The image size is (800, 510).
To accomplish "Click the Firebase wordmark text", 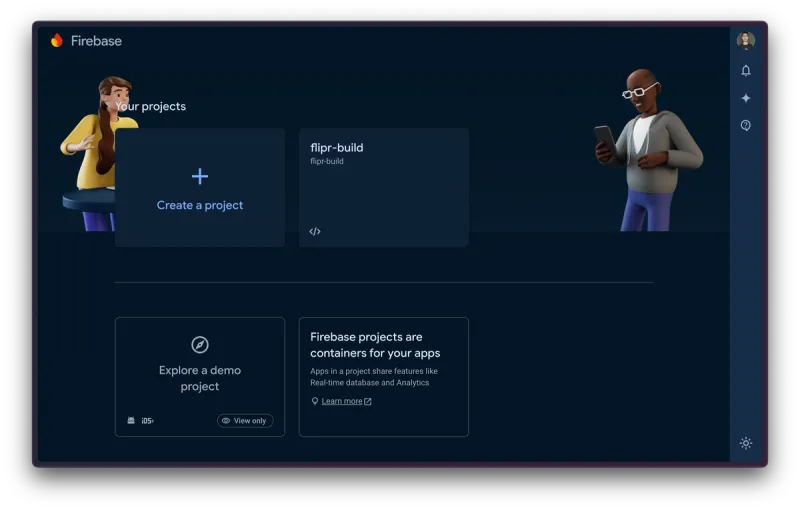I will 96,41.
